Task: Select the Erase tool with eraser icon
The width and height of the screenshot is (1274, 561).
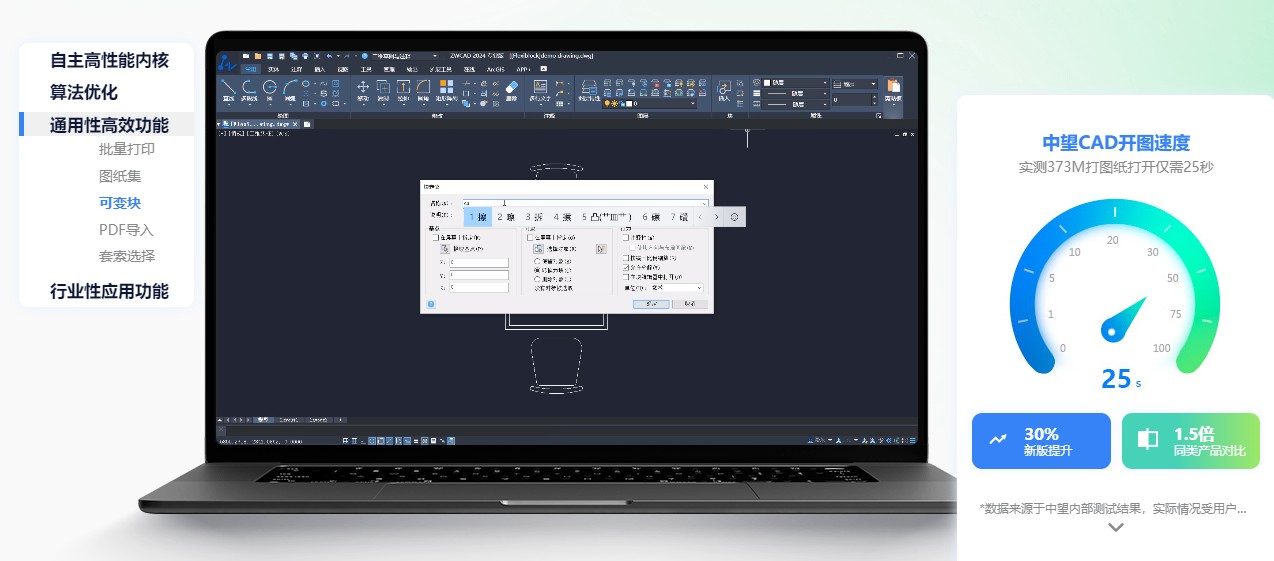Action: coord(512,90)
